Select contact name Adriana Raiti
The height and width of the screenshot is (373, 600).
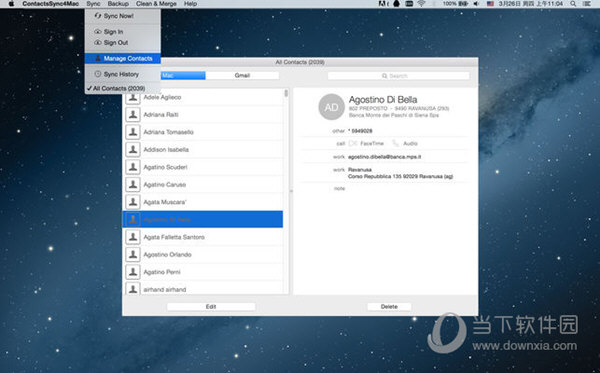(x=161, y=114)
